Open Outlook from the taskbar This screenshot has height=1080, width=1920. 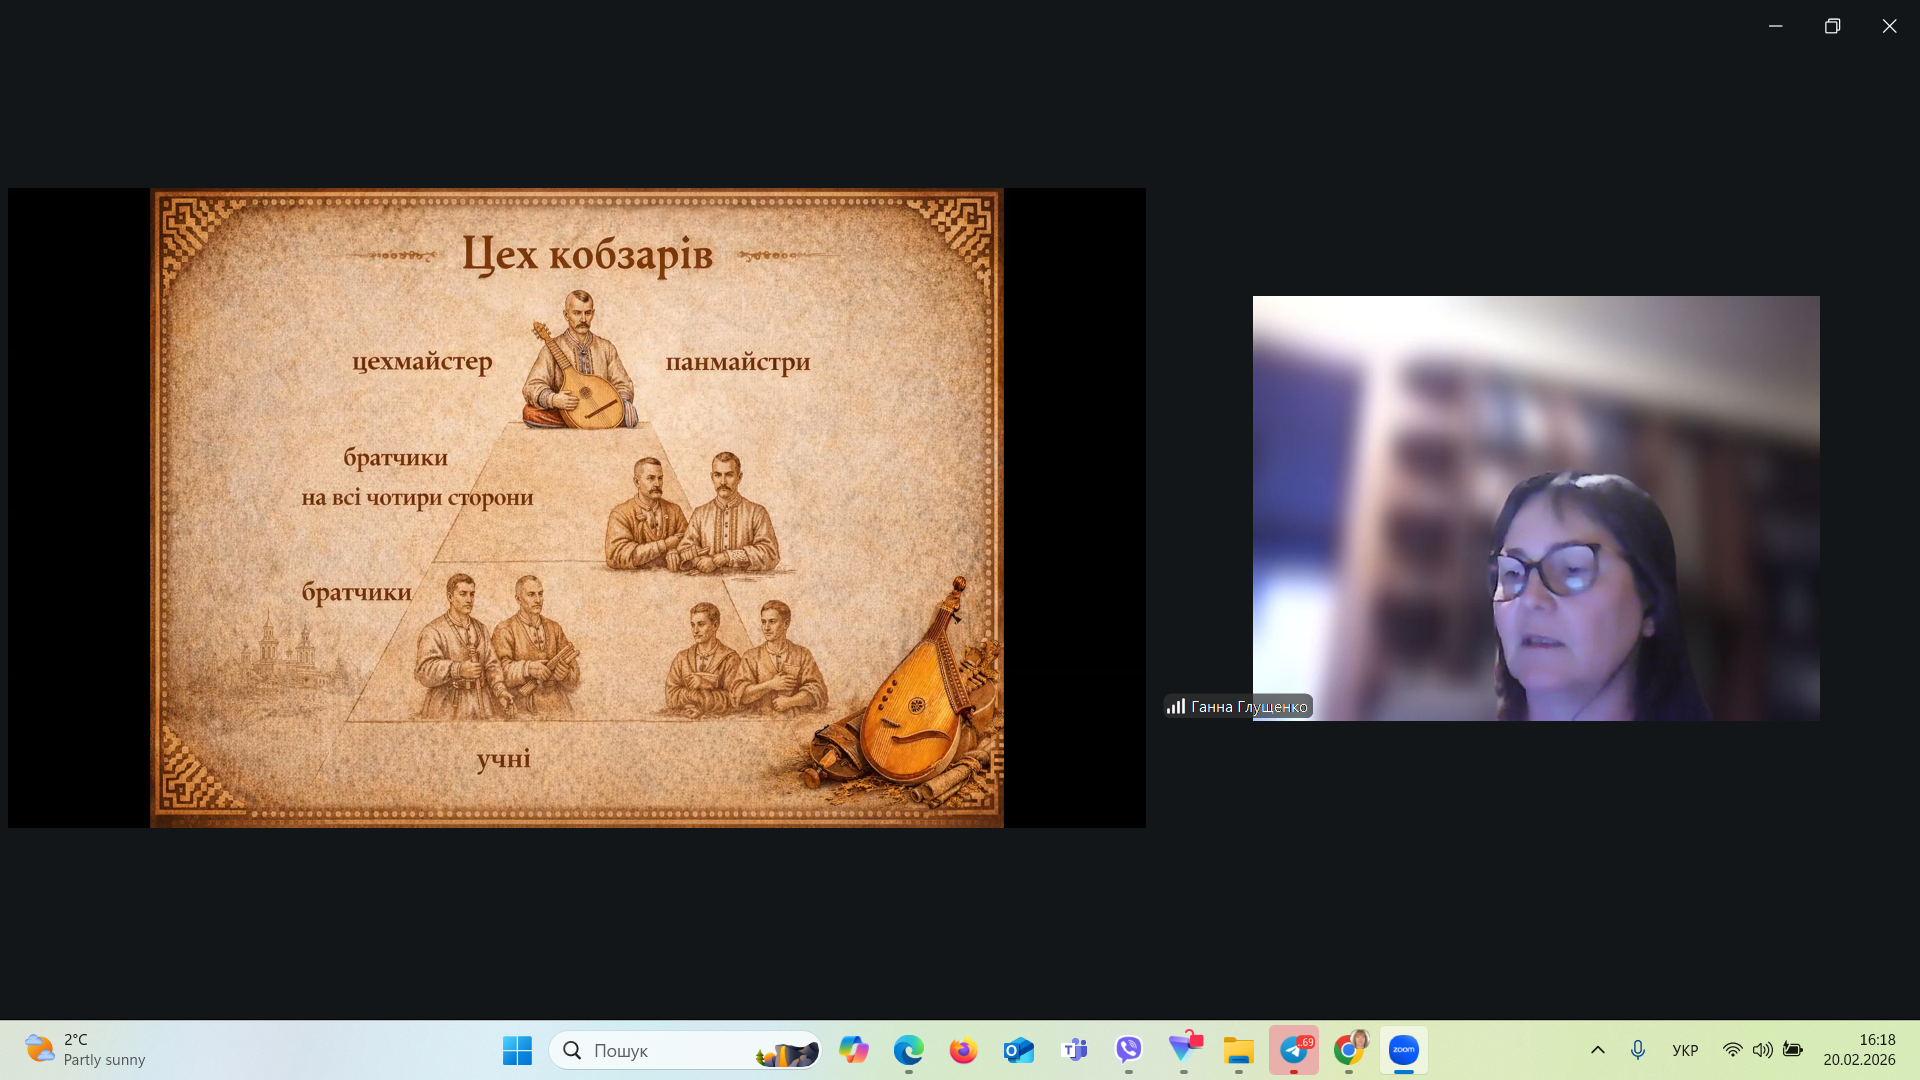(x=1018, y=1050)
